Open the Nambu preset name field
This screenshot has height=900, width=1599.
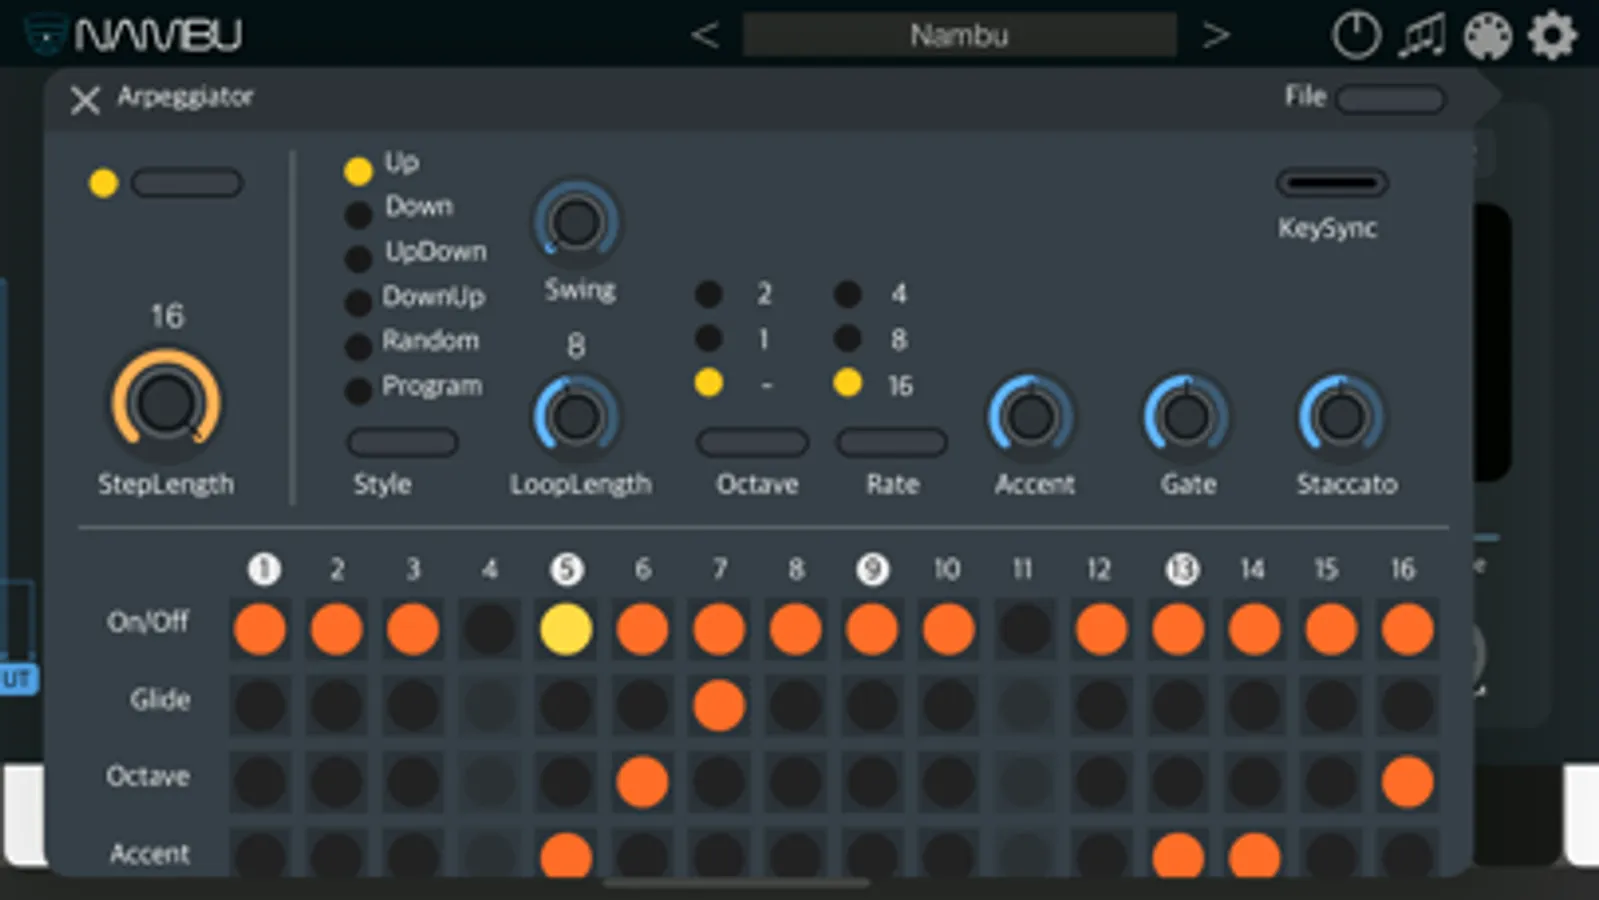pyautogui.click(x=959, y=35)
